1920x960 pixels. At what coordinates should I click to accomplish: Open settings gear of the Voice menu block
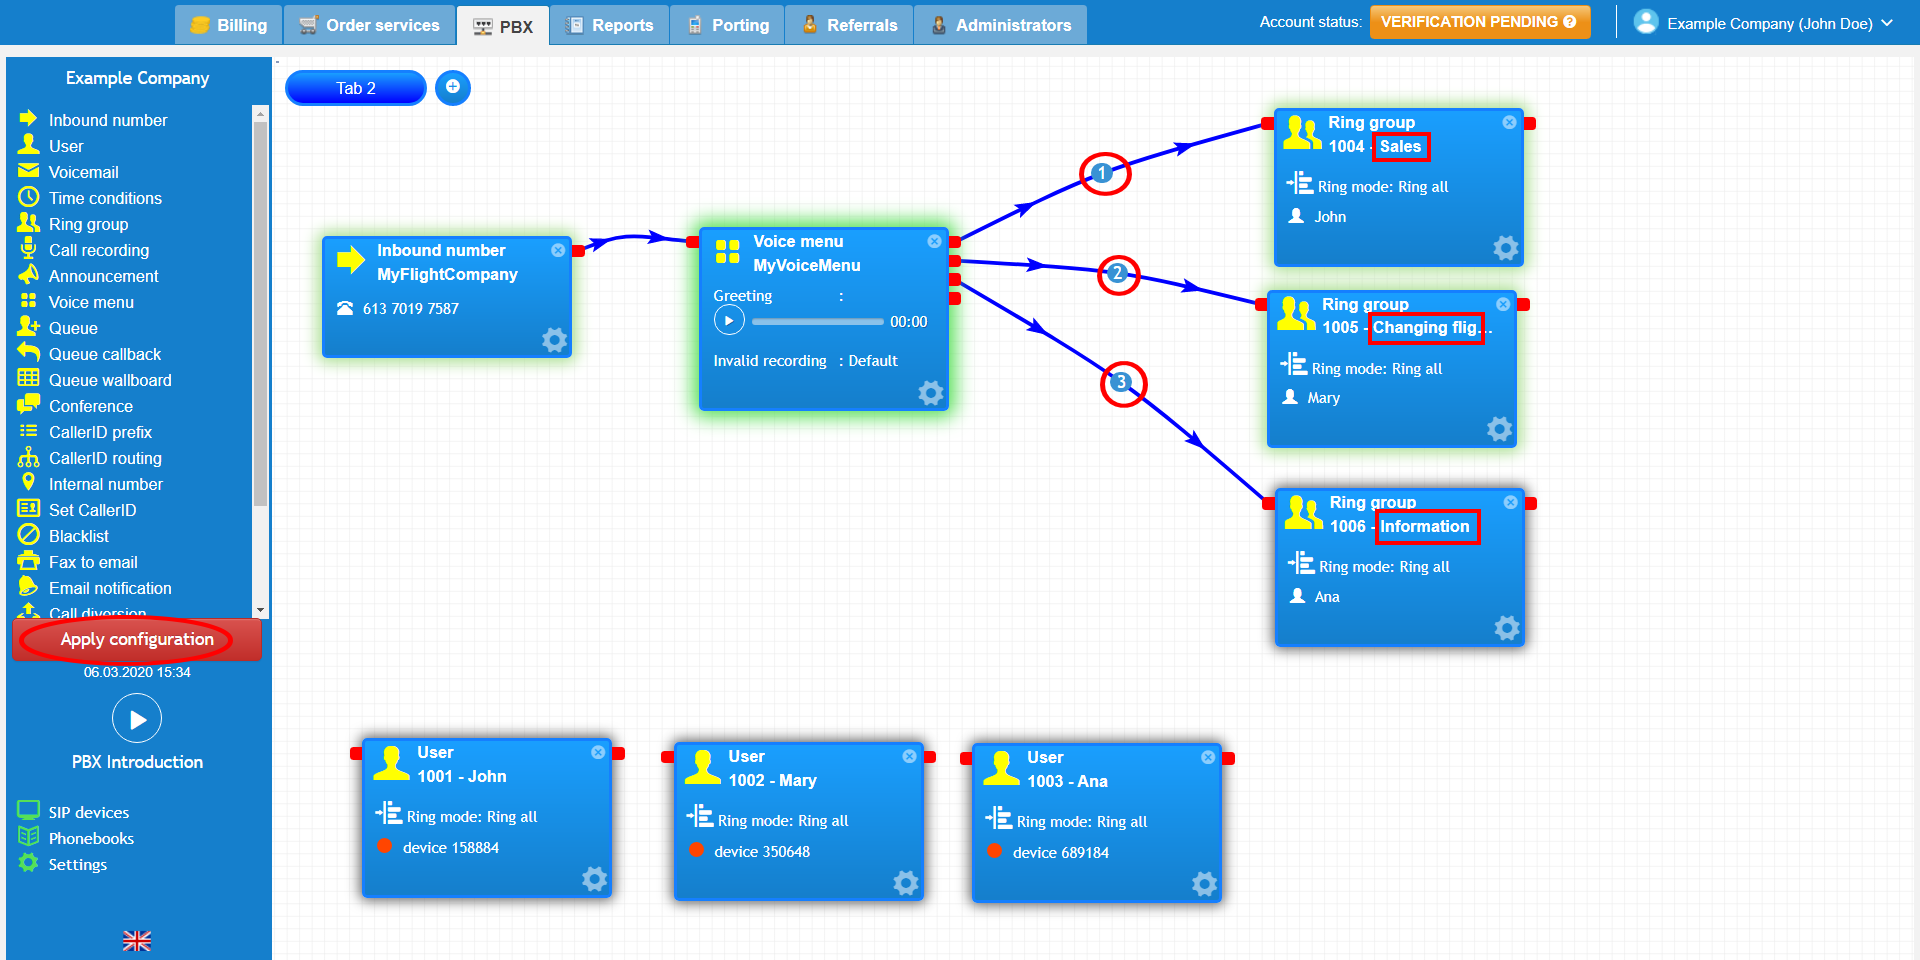pyautogui.click(x=931, y=393)
